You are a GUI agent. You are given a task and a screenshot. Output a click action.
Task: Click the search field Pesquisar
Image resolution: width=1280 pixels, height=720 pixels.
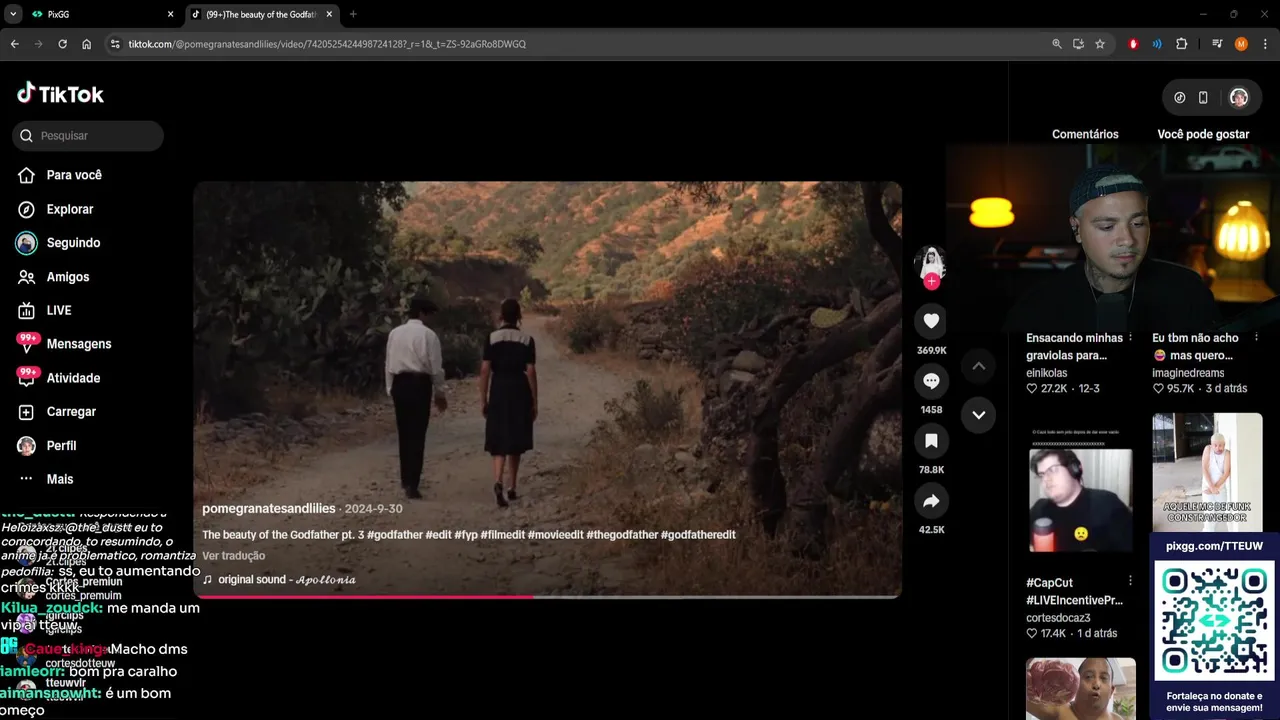pyautogui.click(x=88, y=135)
